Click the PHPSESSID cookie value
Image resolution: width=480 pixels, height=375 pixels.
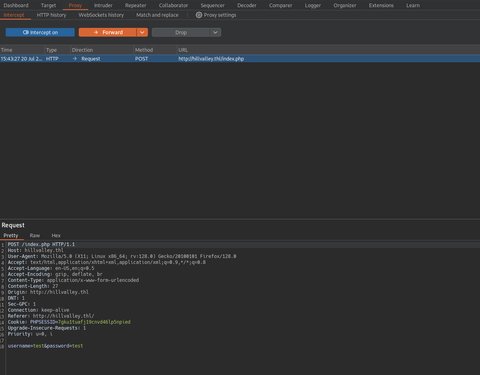94,322
